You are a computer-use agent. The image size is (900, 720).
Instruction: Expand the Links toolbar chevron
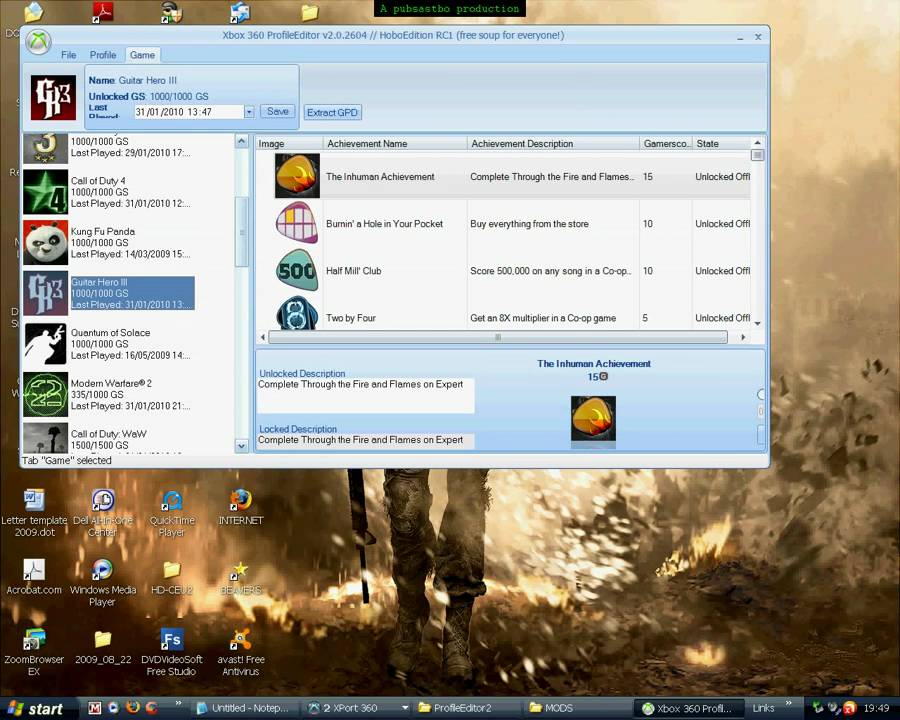[788, 703]
